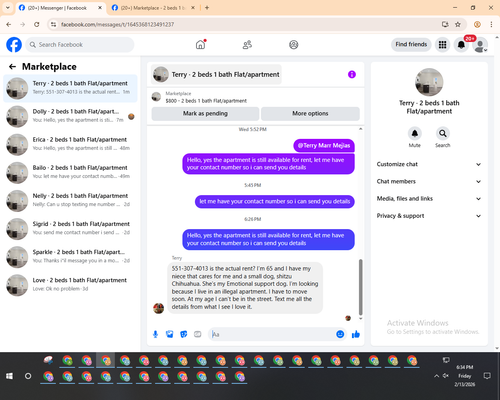The width and height of the screenshot is (500, 400).
Task: Select the Dolly conversation in the list
Action: pos(70,116)
